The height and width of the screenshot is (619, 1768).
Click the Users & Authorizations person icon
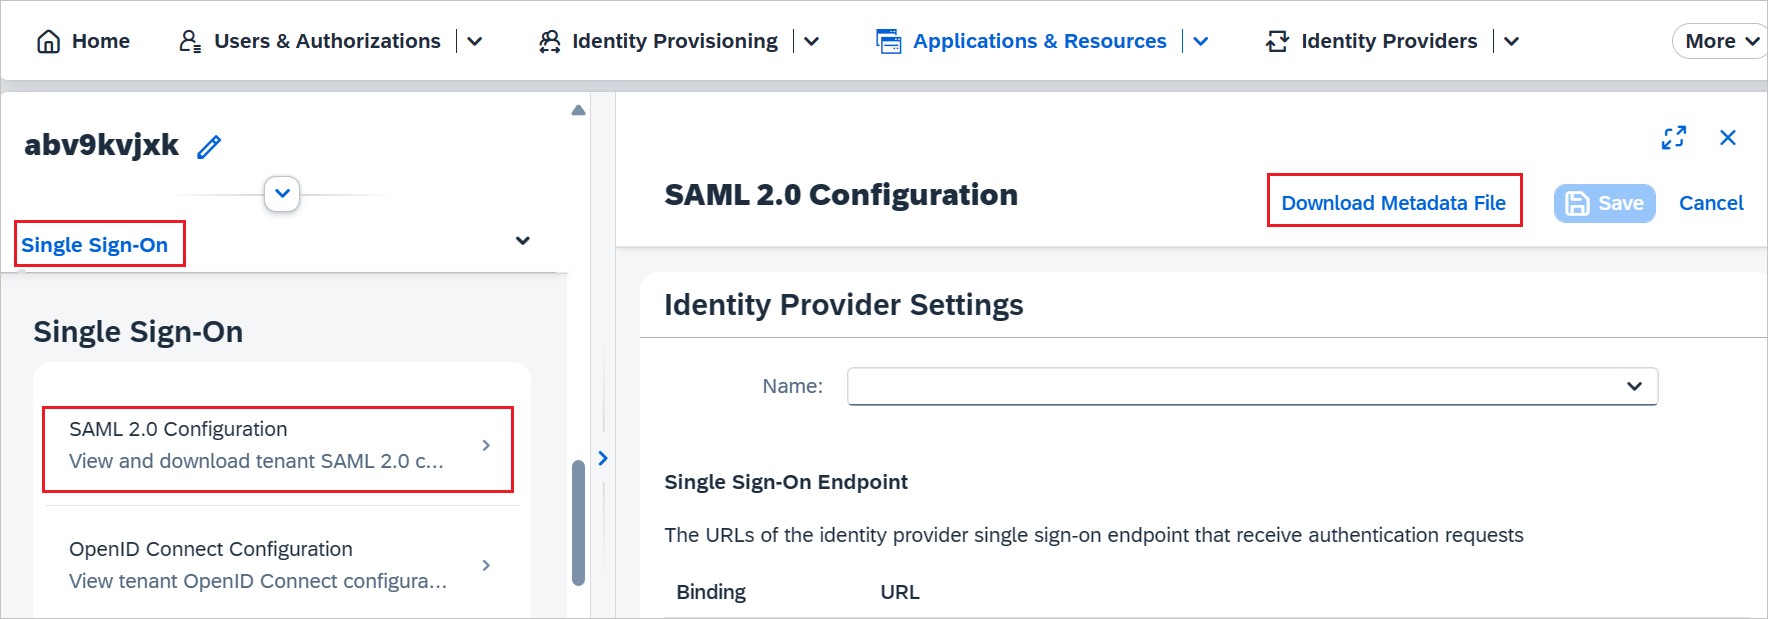190,41
